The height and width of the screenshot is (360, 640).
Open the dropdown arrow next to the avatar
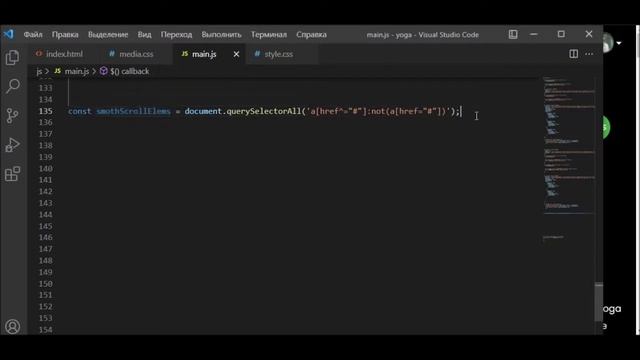[619, 43]
